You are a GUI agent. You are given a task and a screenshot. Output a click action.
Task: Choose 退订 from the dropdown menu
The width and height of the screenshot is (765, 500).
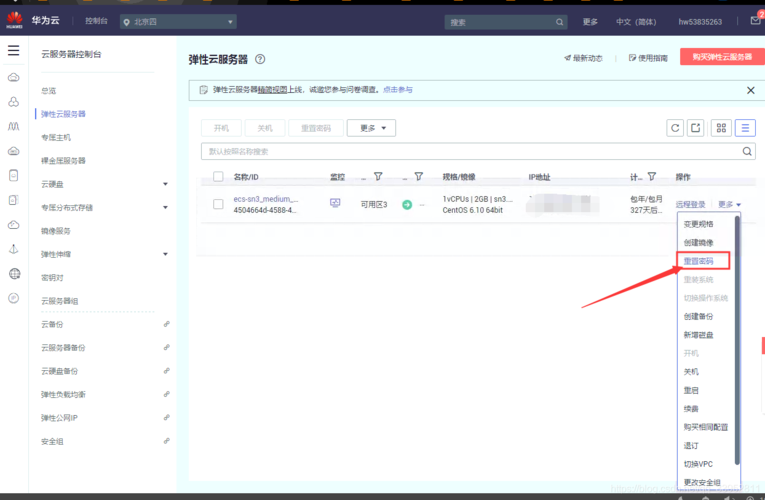pos(691,445)
